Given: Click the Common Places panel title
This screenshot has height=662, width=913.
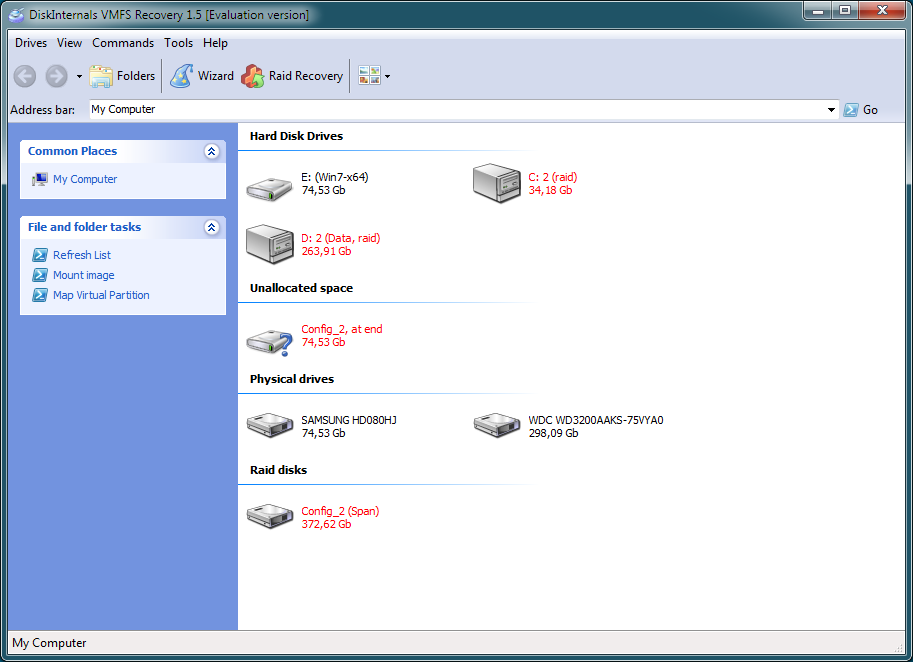Looking at the screenshot, I should [x=72, y=151].
